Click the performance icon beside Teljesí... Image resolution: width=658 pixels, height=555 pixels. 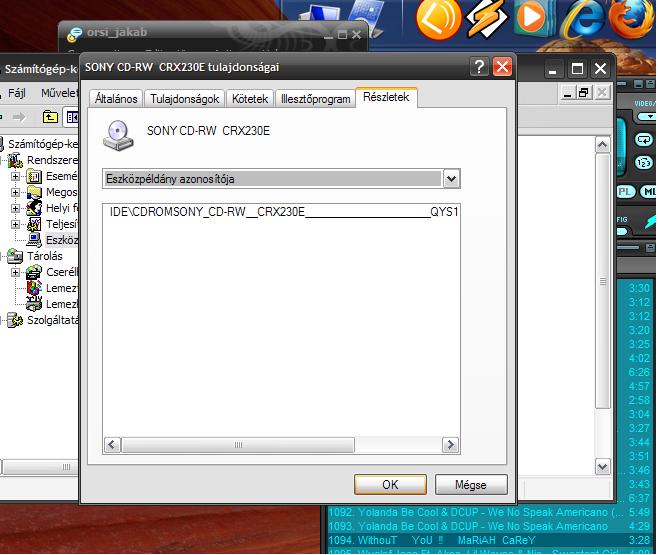point(34,224)
